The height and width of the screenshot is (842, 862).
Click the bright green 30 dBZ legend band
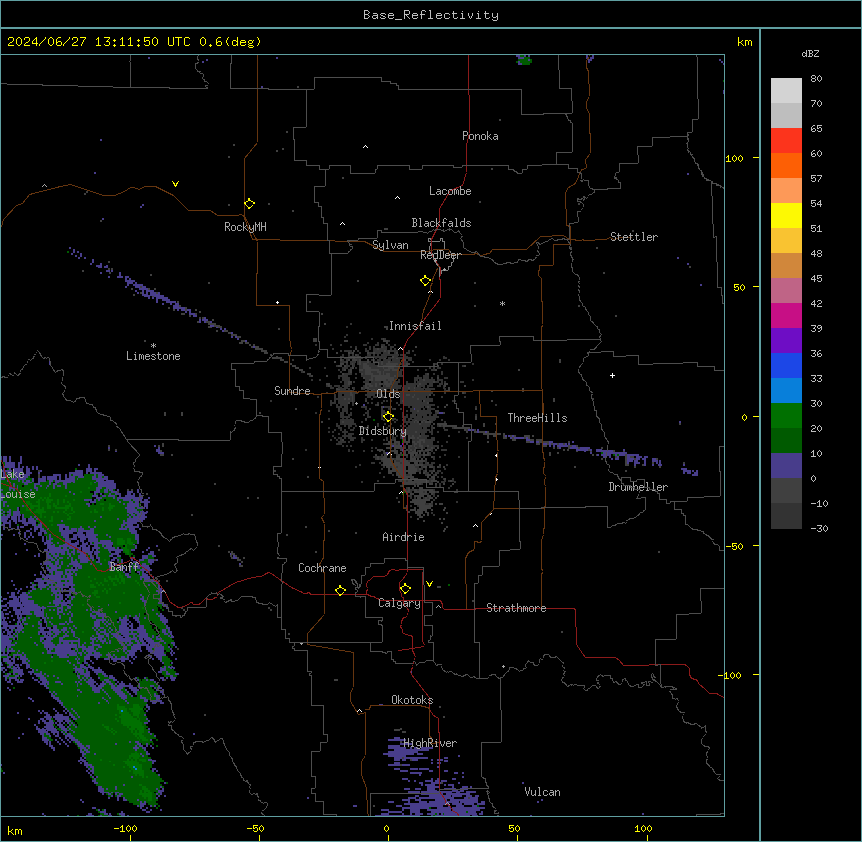point(786,416)
